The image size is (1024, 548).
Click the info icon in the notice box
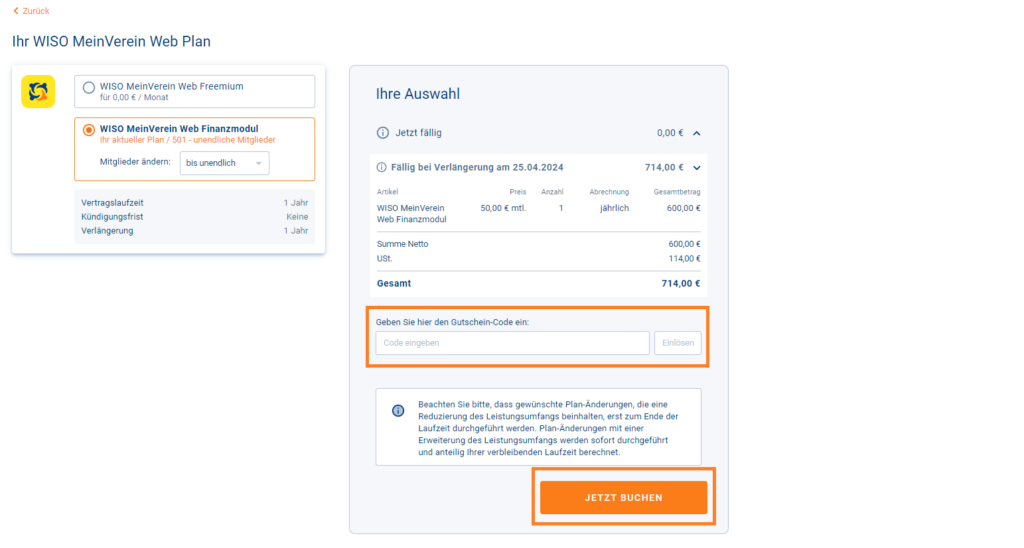pos(398,411)
